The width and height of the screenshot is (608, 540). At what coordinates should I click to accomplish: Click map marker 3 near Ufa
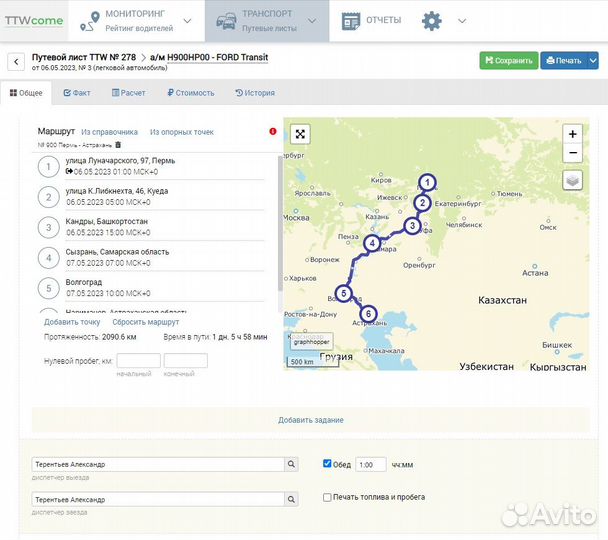coord(412,226)
